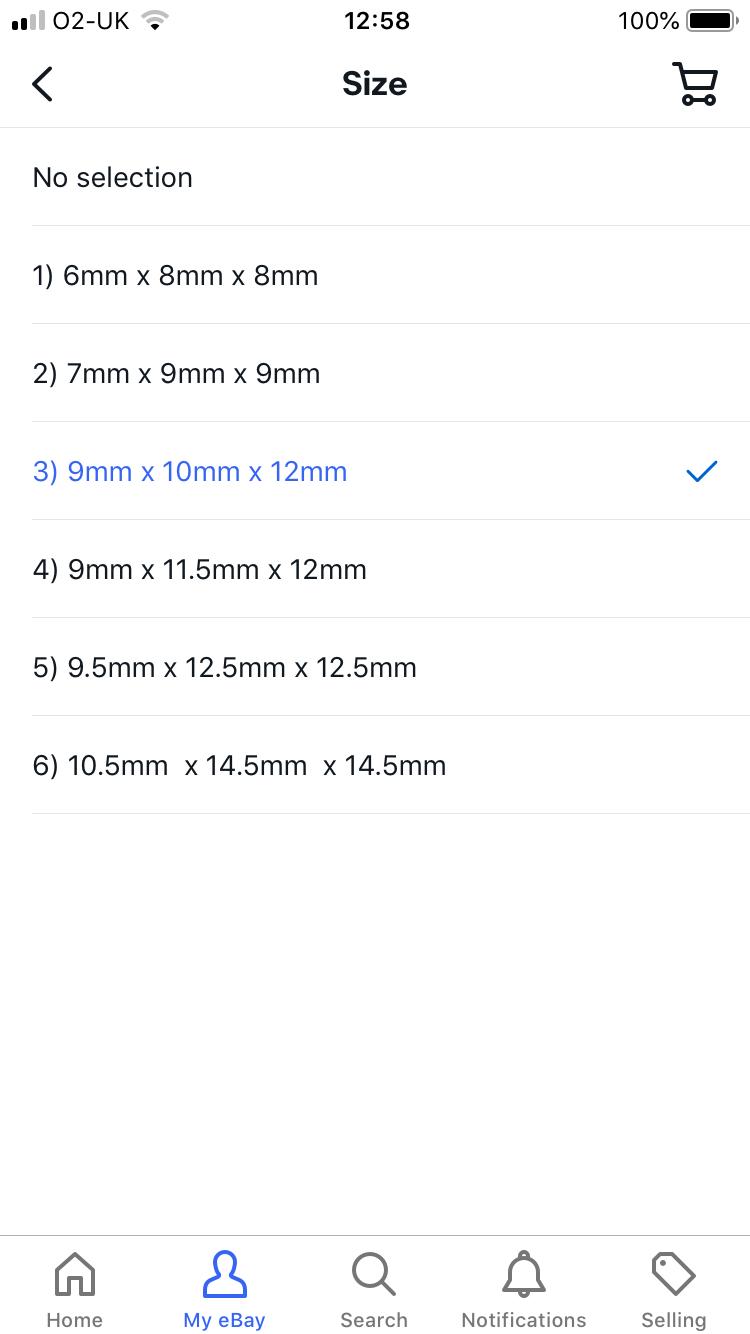Tap the Home house icon
This screenshot has width=750, height=1334.
tap(74, 1275)
